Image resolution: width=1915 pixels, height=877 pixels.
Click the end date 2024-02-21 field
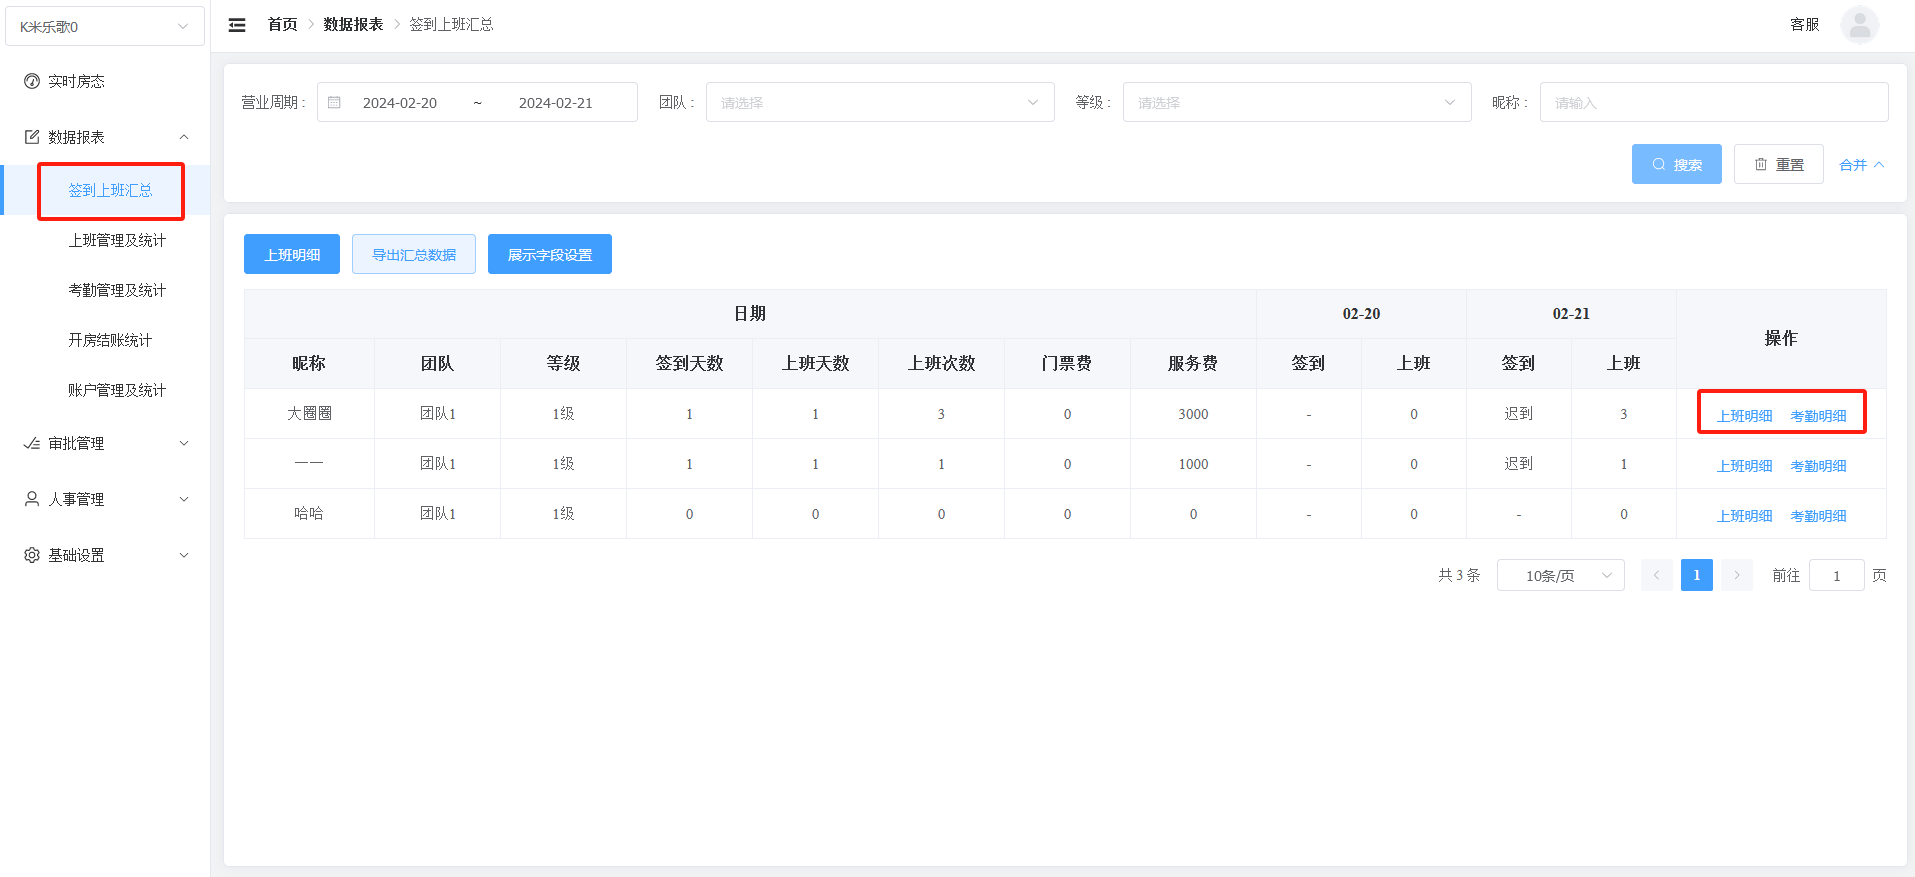555,103
